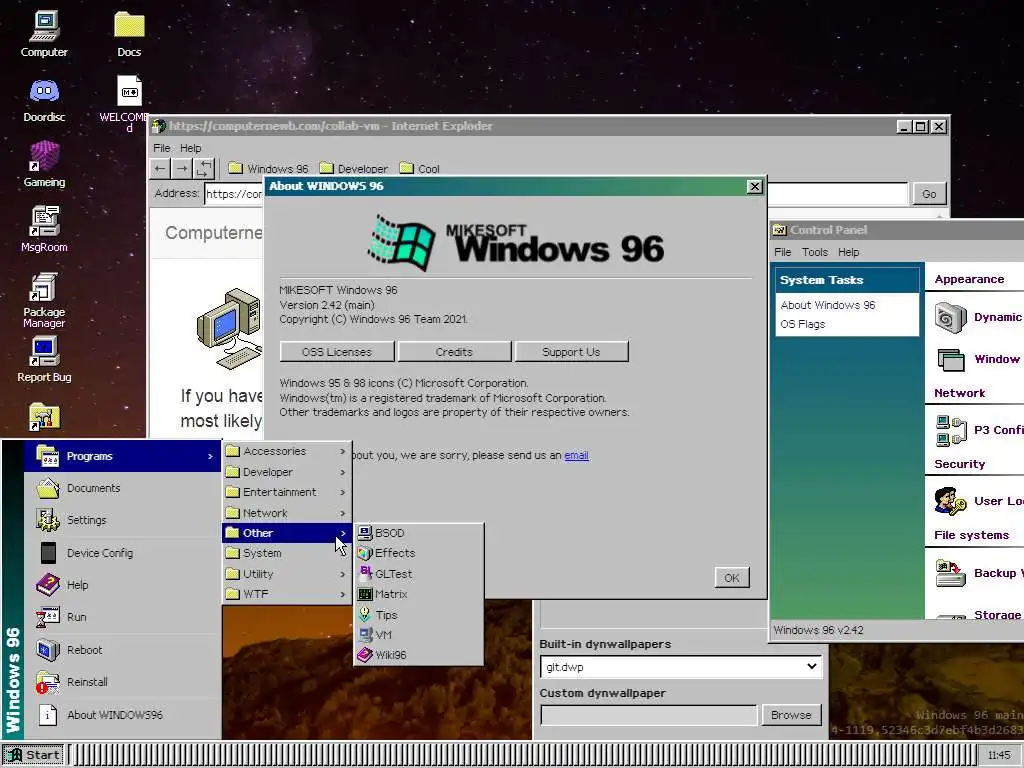Open the Cool bookmark folder
This screenshot has height=768, width=1024.
[419, 168]
